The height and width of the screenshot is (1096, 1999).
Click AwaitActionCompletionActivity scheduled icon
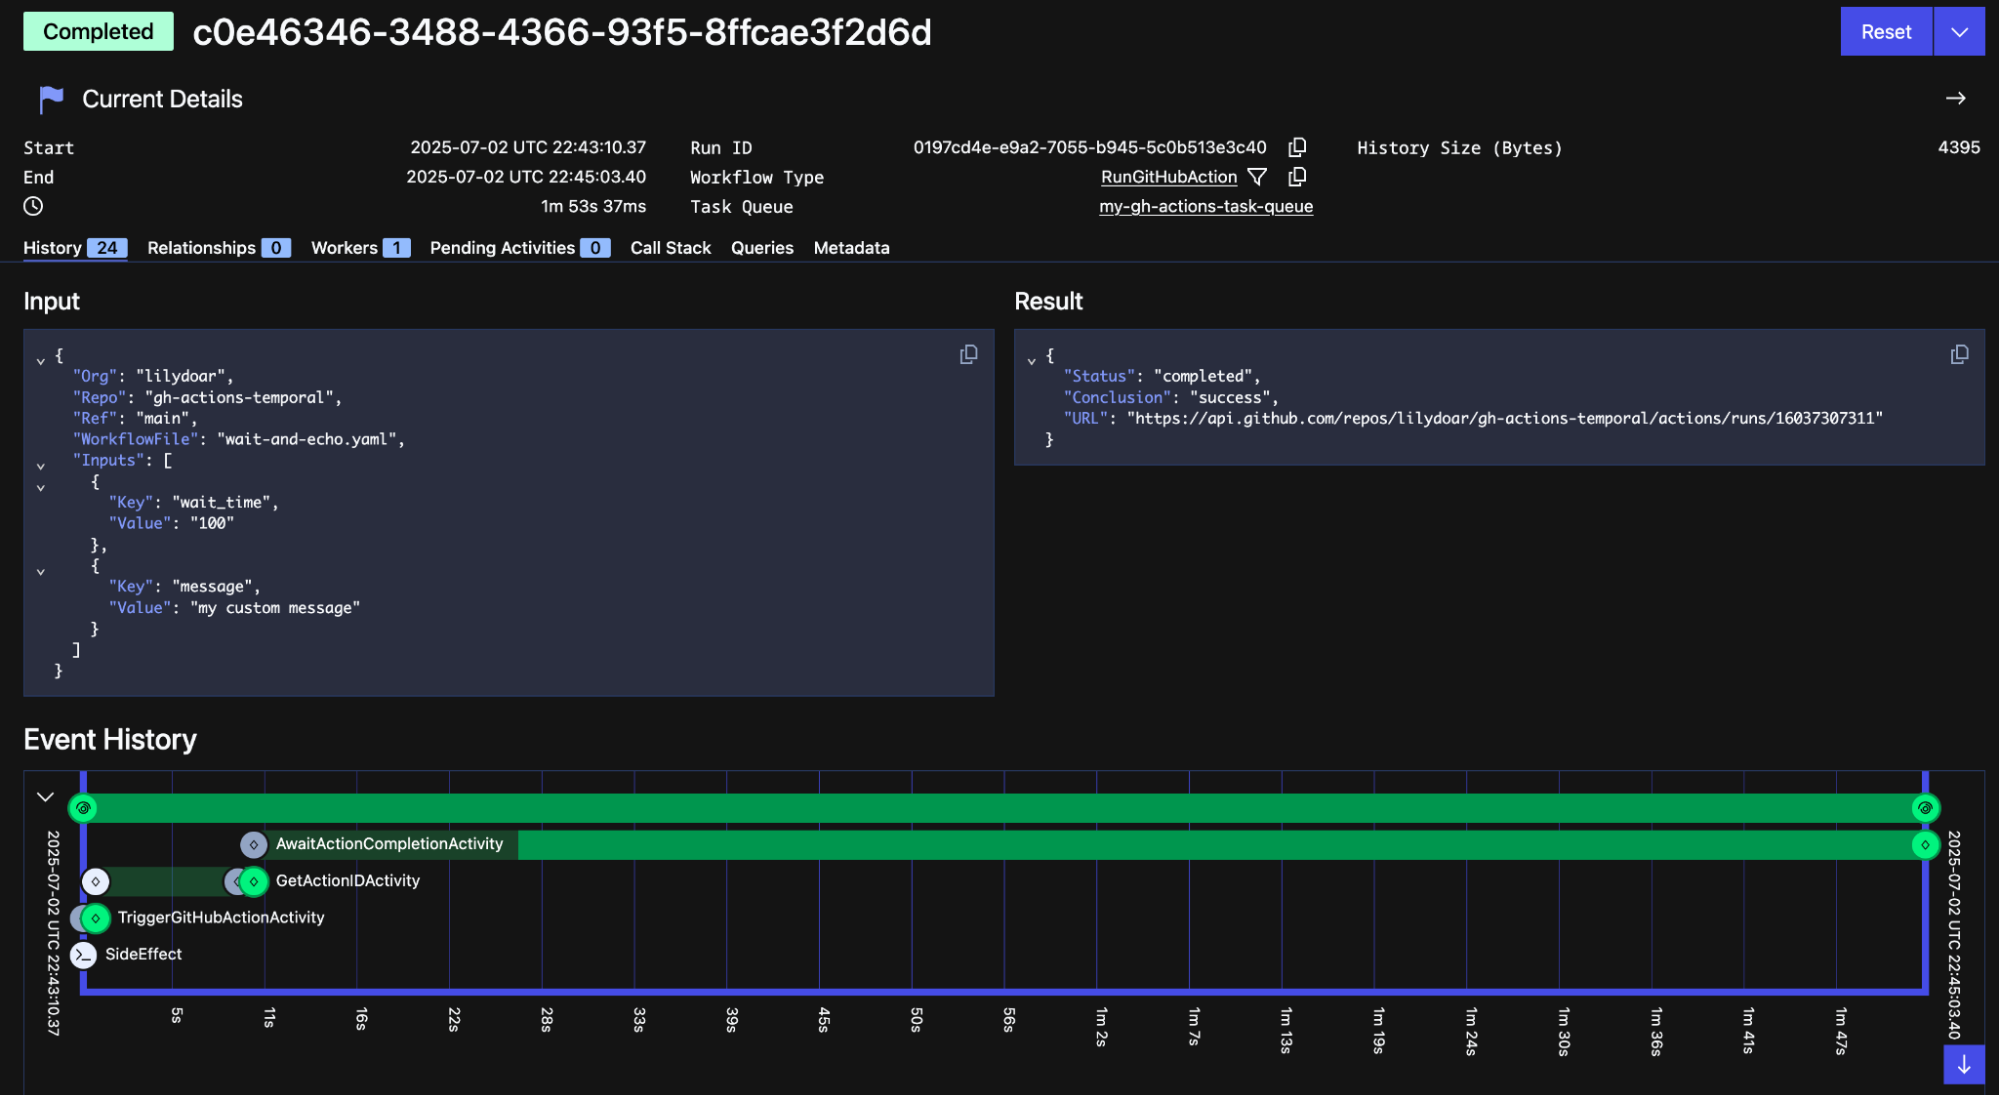click(254, 845)
